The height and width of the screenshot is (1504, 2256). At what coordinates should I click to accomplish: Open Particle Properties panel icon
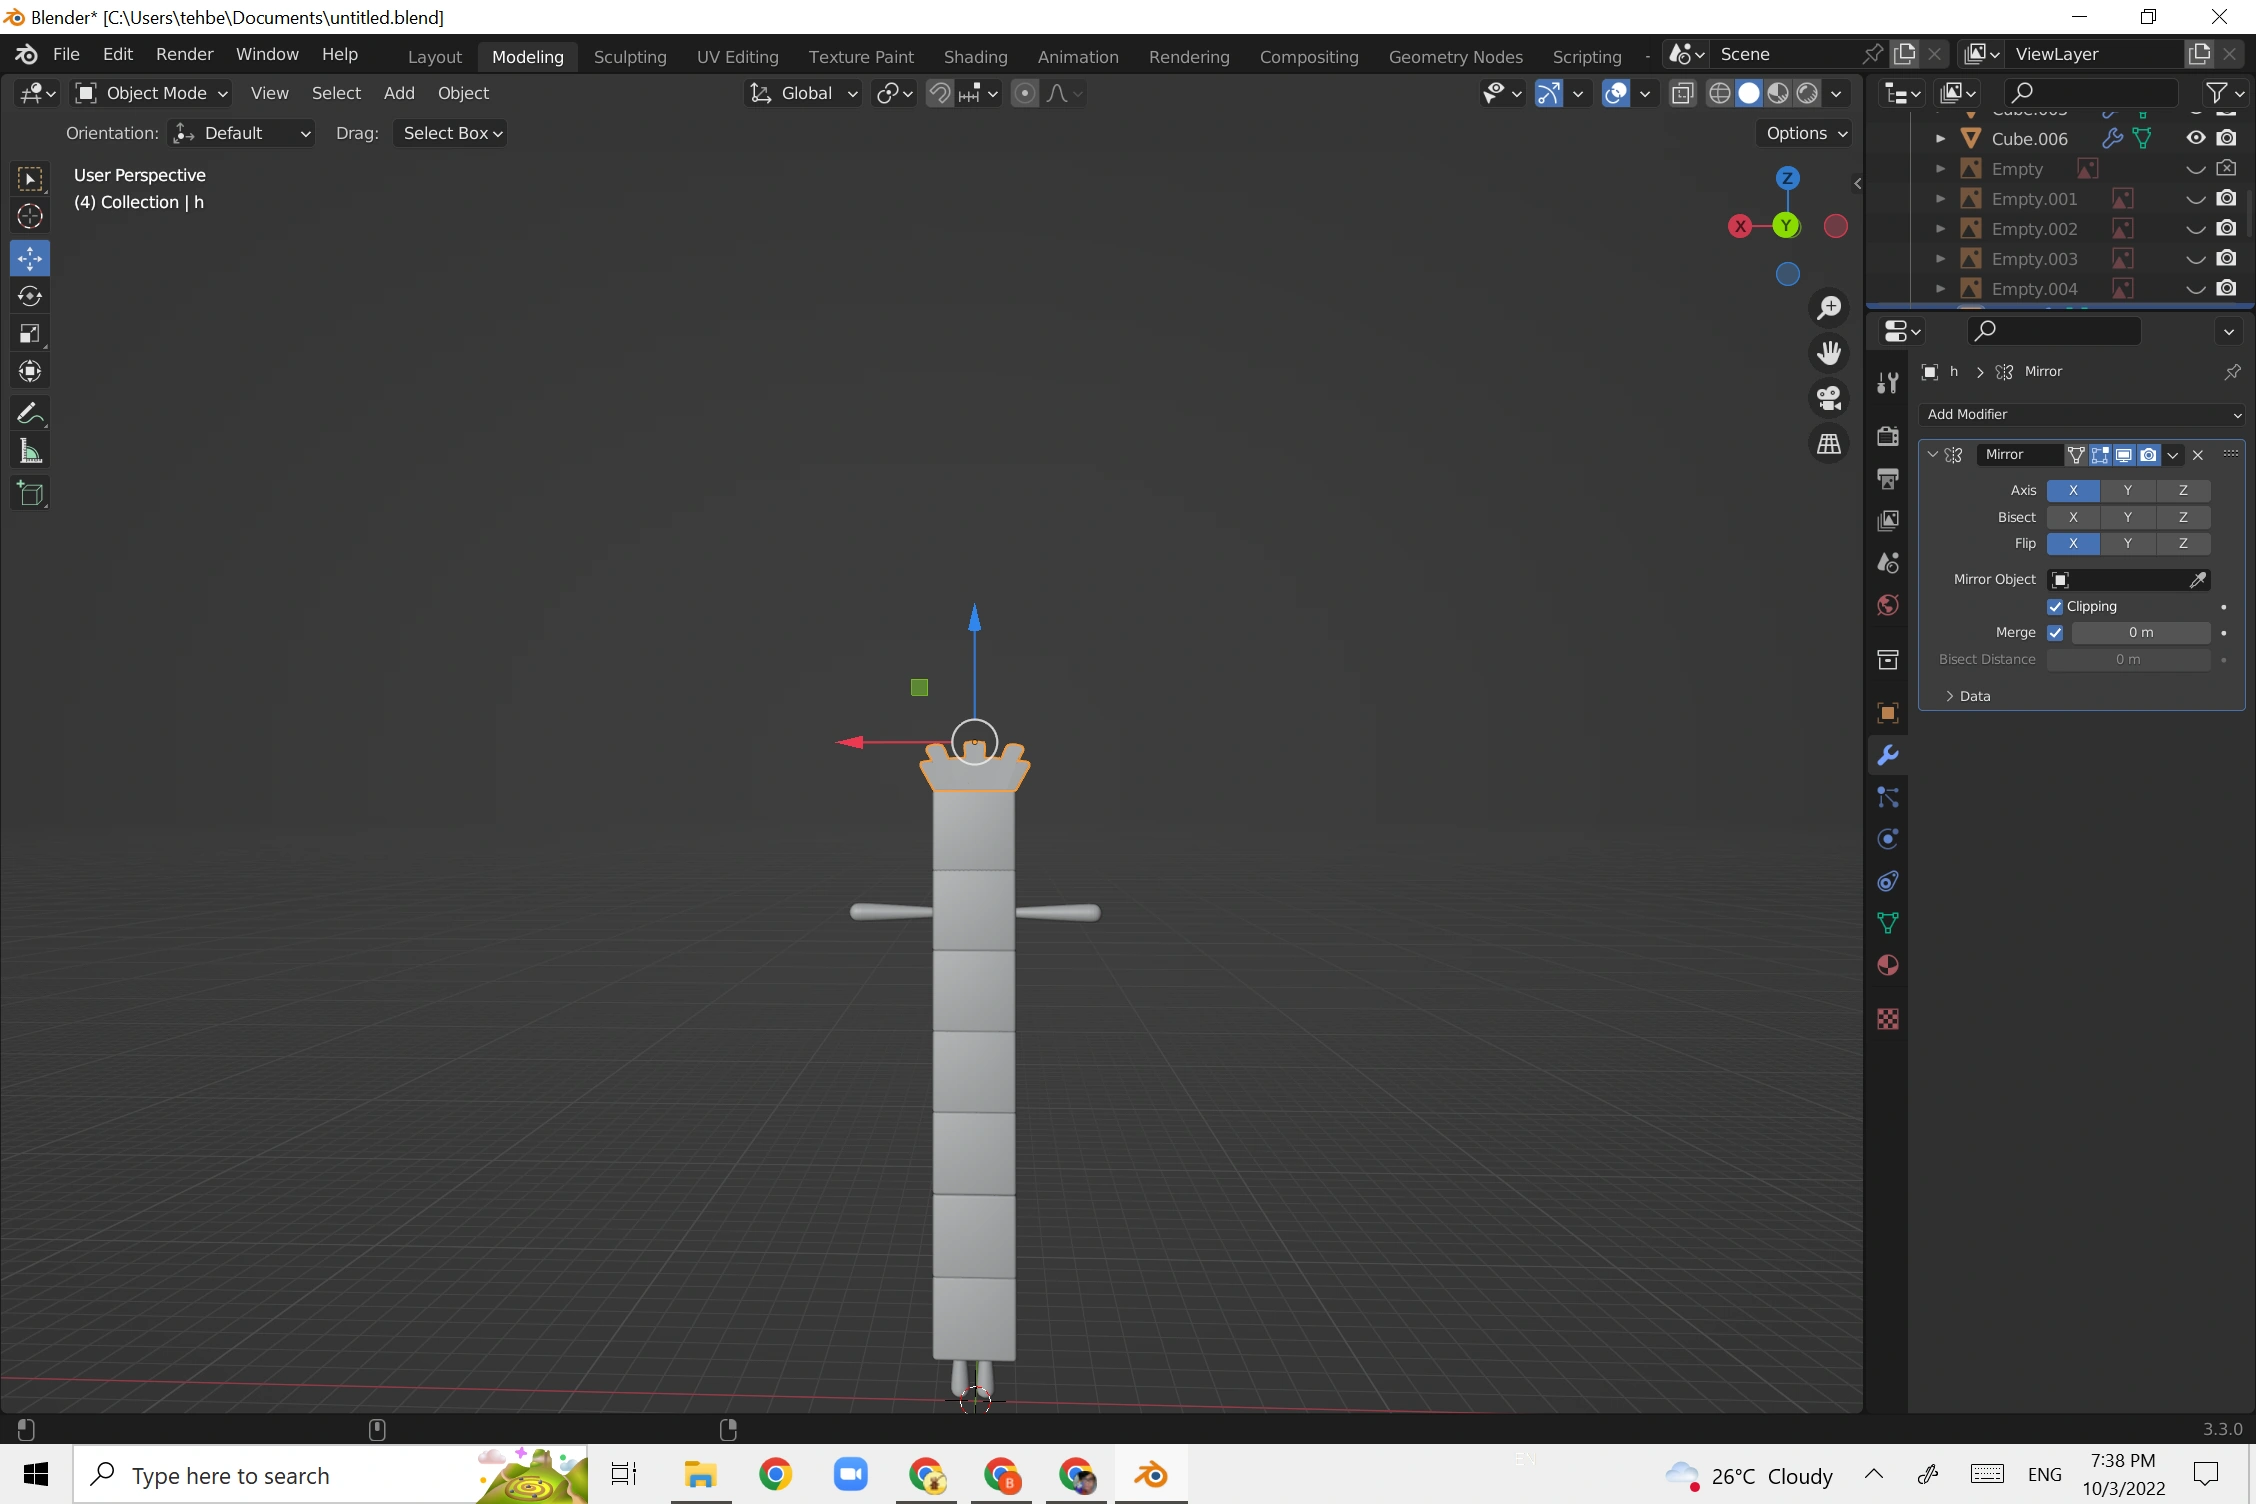(1887, 797)
